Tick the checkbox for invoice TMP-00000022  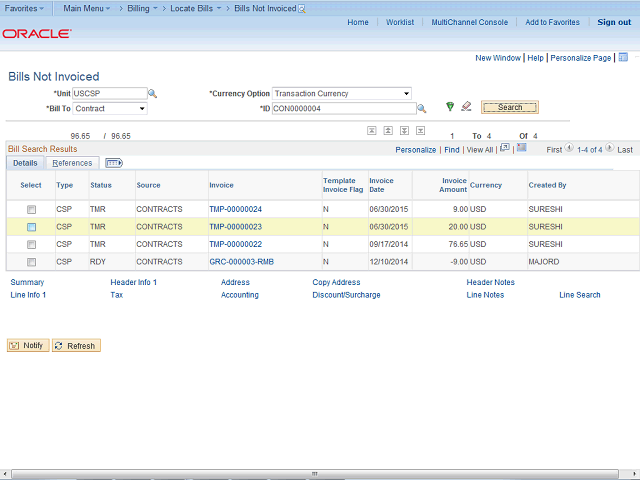[x=31, y=244]
